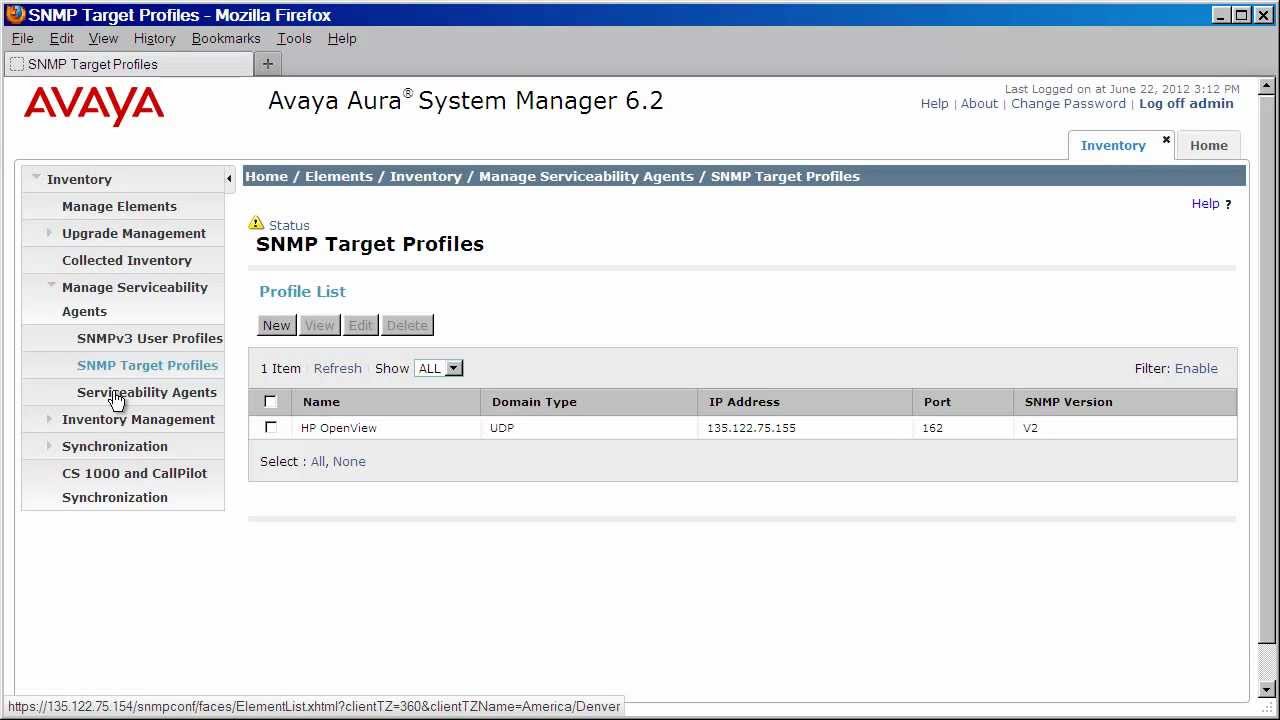Click Home in the breadcrumb
Screen dimensions: 1280x720
tap(266, 176)
